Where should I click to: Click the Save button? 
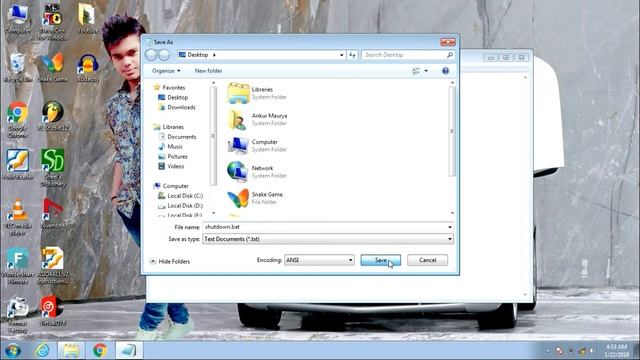coord(380,260)
